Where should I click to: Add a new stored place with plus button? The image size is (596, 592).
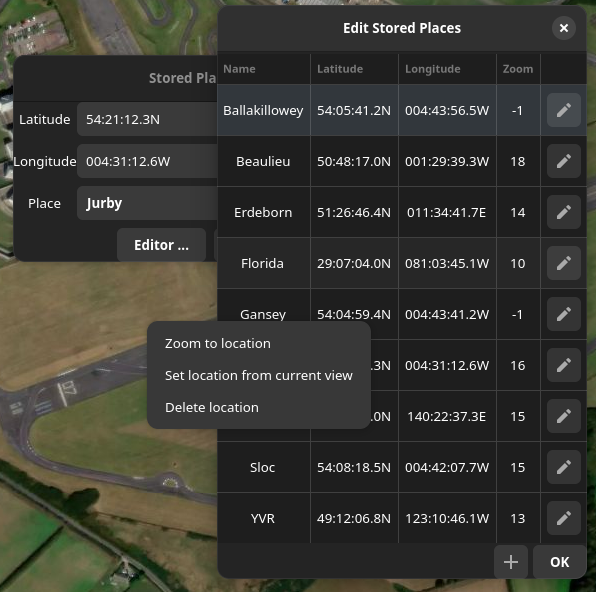(x=510, y=562)
